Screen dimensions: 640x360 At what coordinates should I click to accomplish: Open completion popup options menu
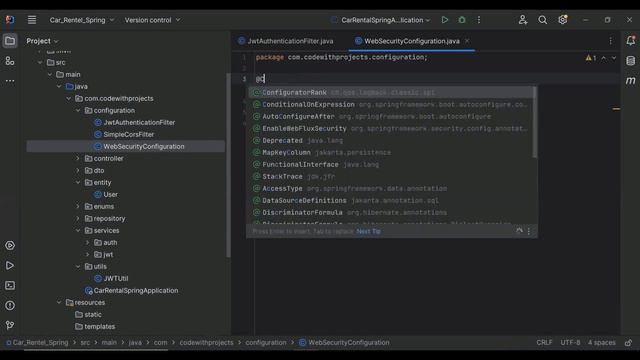[529, 231]
